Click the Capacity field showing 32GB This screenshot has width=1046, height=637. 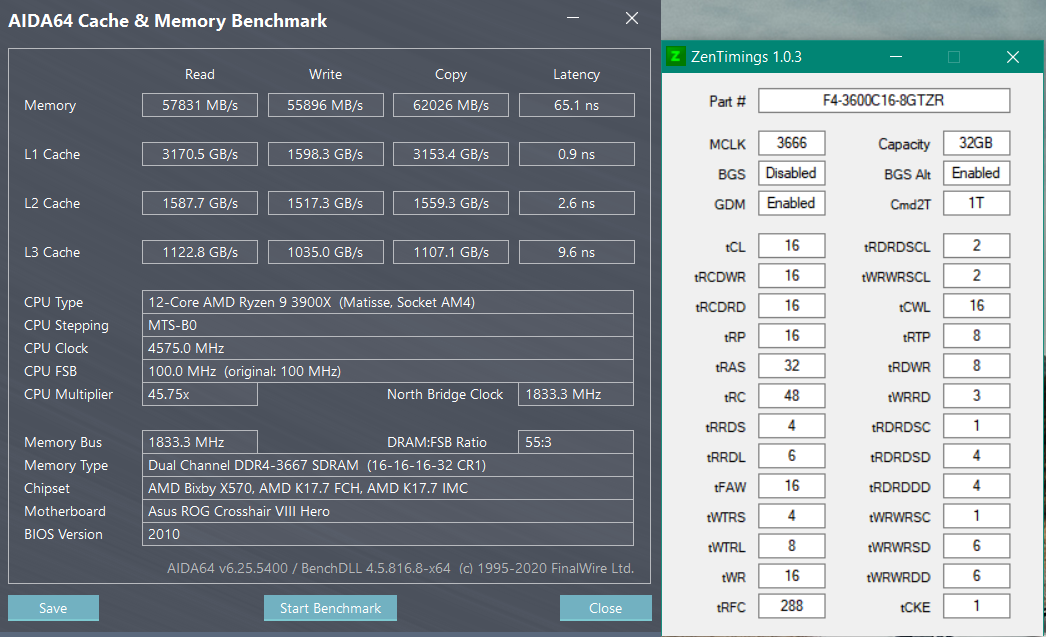[977, 143]
